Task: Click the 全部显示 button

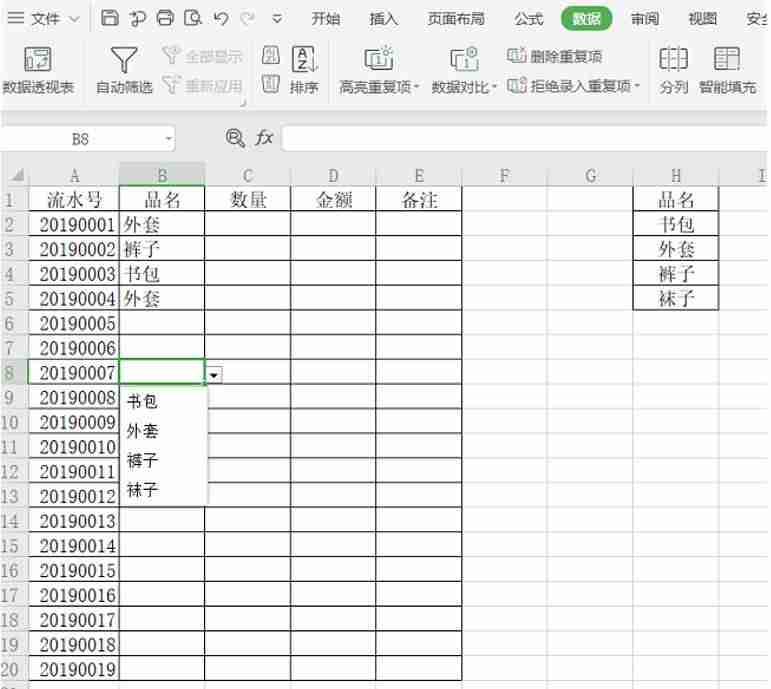Action: pos(203,56)
